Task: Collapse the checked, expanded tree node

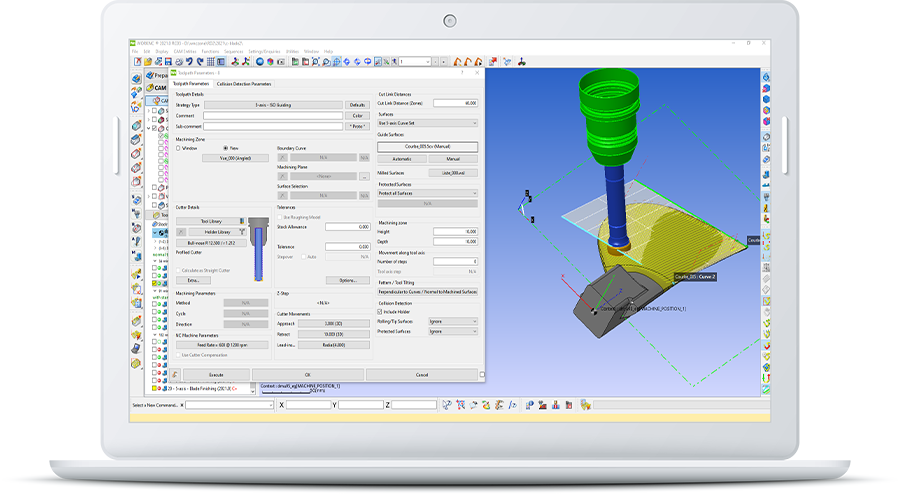Action: pyautogui.click(x=149, y=129)
